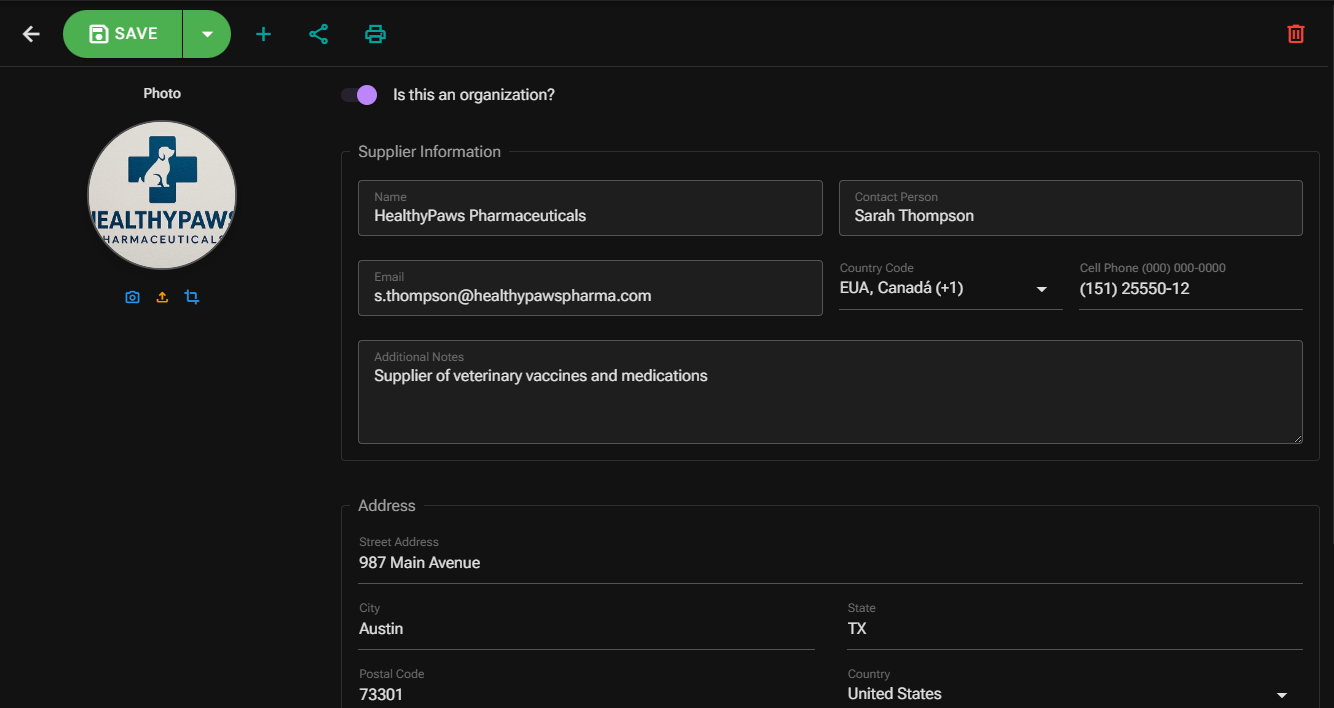Select the Address section label

click(386, 505)
